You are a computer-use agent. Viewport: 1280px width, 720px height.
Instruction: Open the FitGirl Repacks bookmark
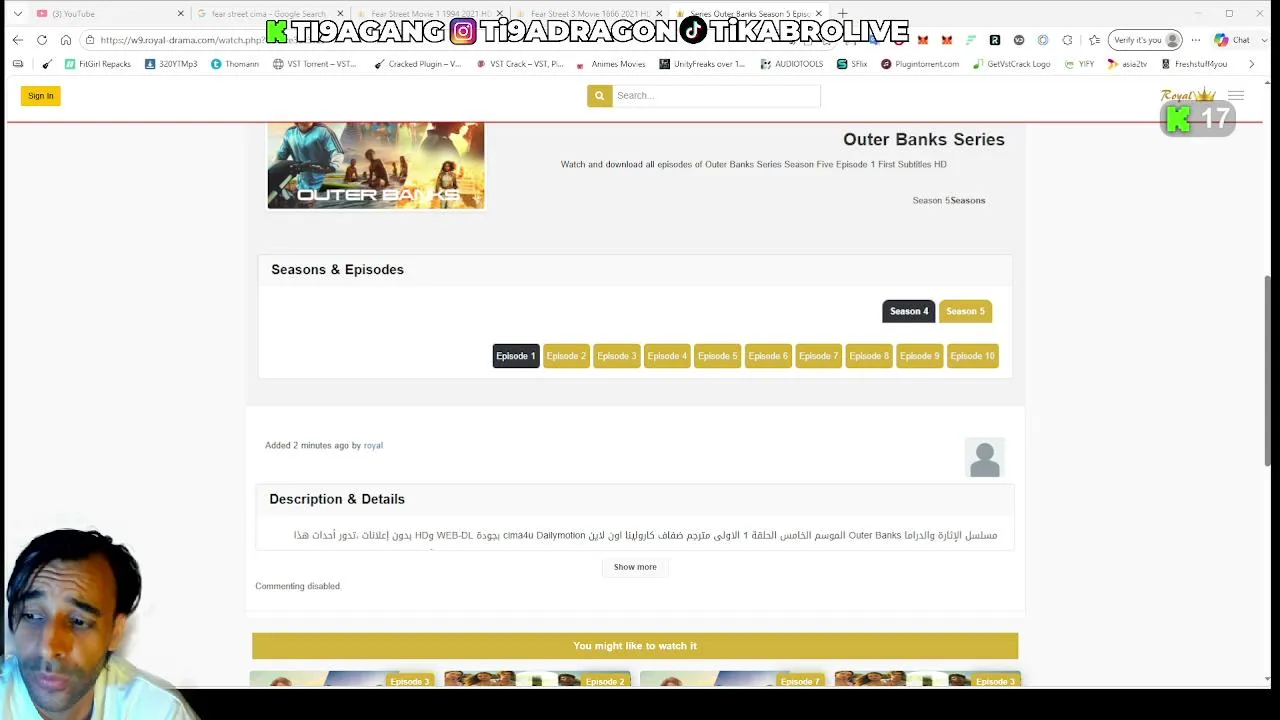(98, 64)
